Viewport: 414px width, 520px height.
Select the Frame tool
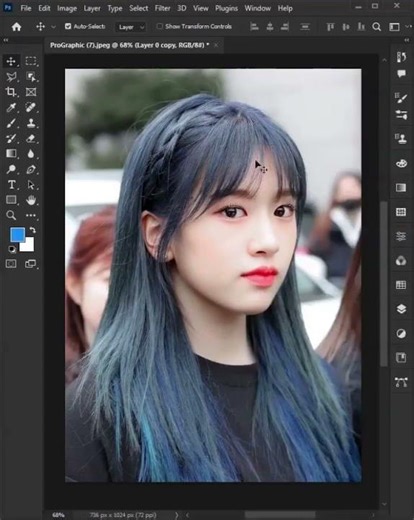[31, 92]
